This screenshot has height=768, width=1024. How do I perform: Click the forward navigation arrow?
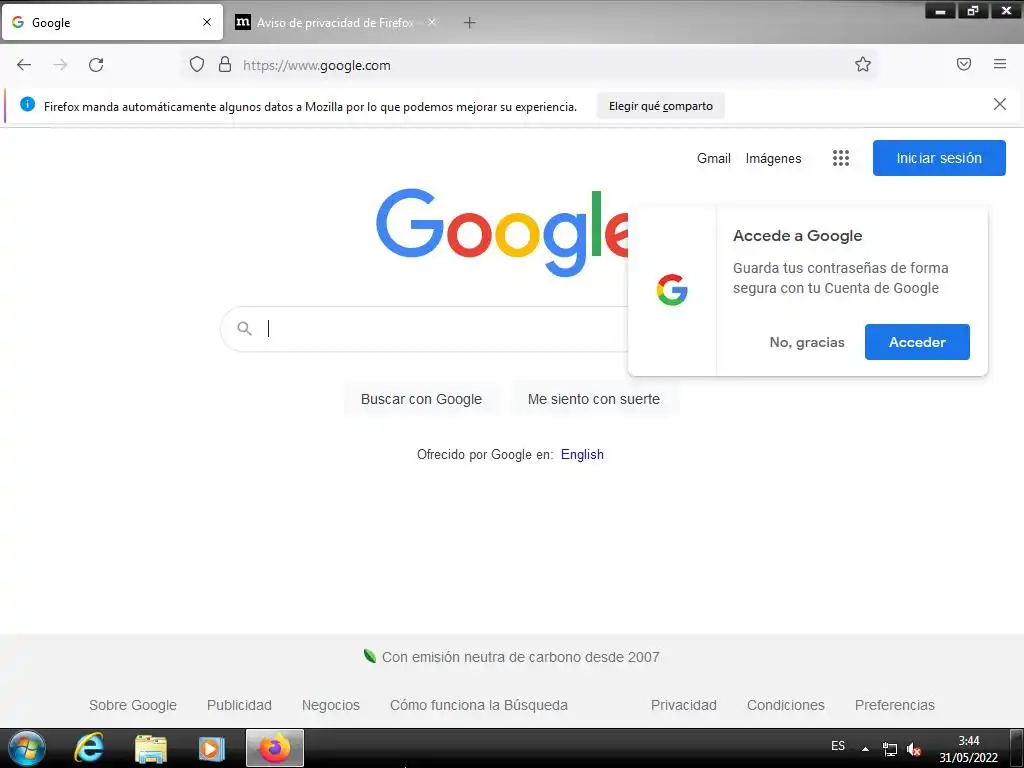click(x=60, y=65)
